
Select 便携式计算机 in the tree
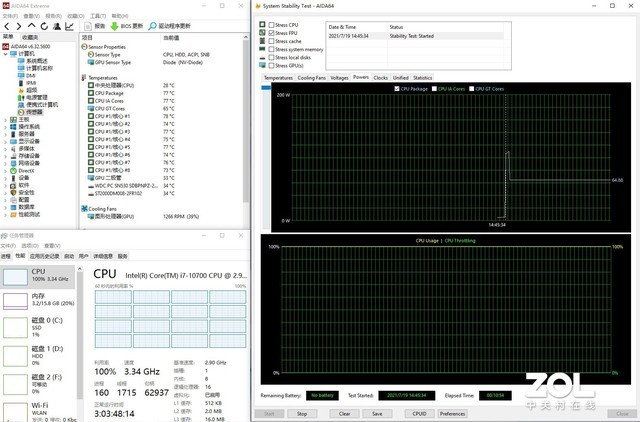38,105
